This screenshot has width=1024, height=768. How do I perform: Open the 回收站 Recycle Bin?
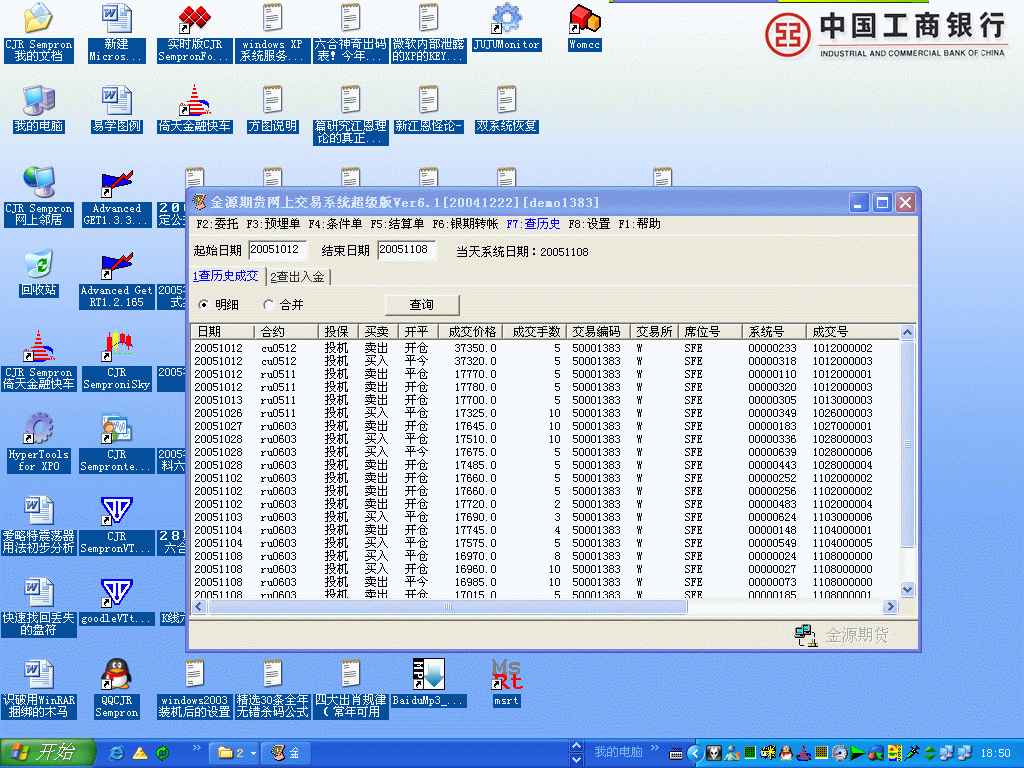click(x=39, y=265)
